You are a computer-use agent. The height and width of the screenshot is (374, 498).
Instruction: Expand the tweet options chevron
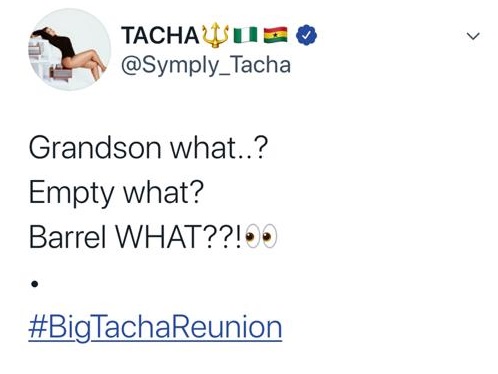[x=473, y=36]
